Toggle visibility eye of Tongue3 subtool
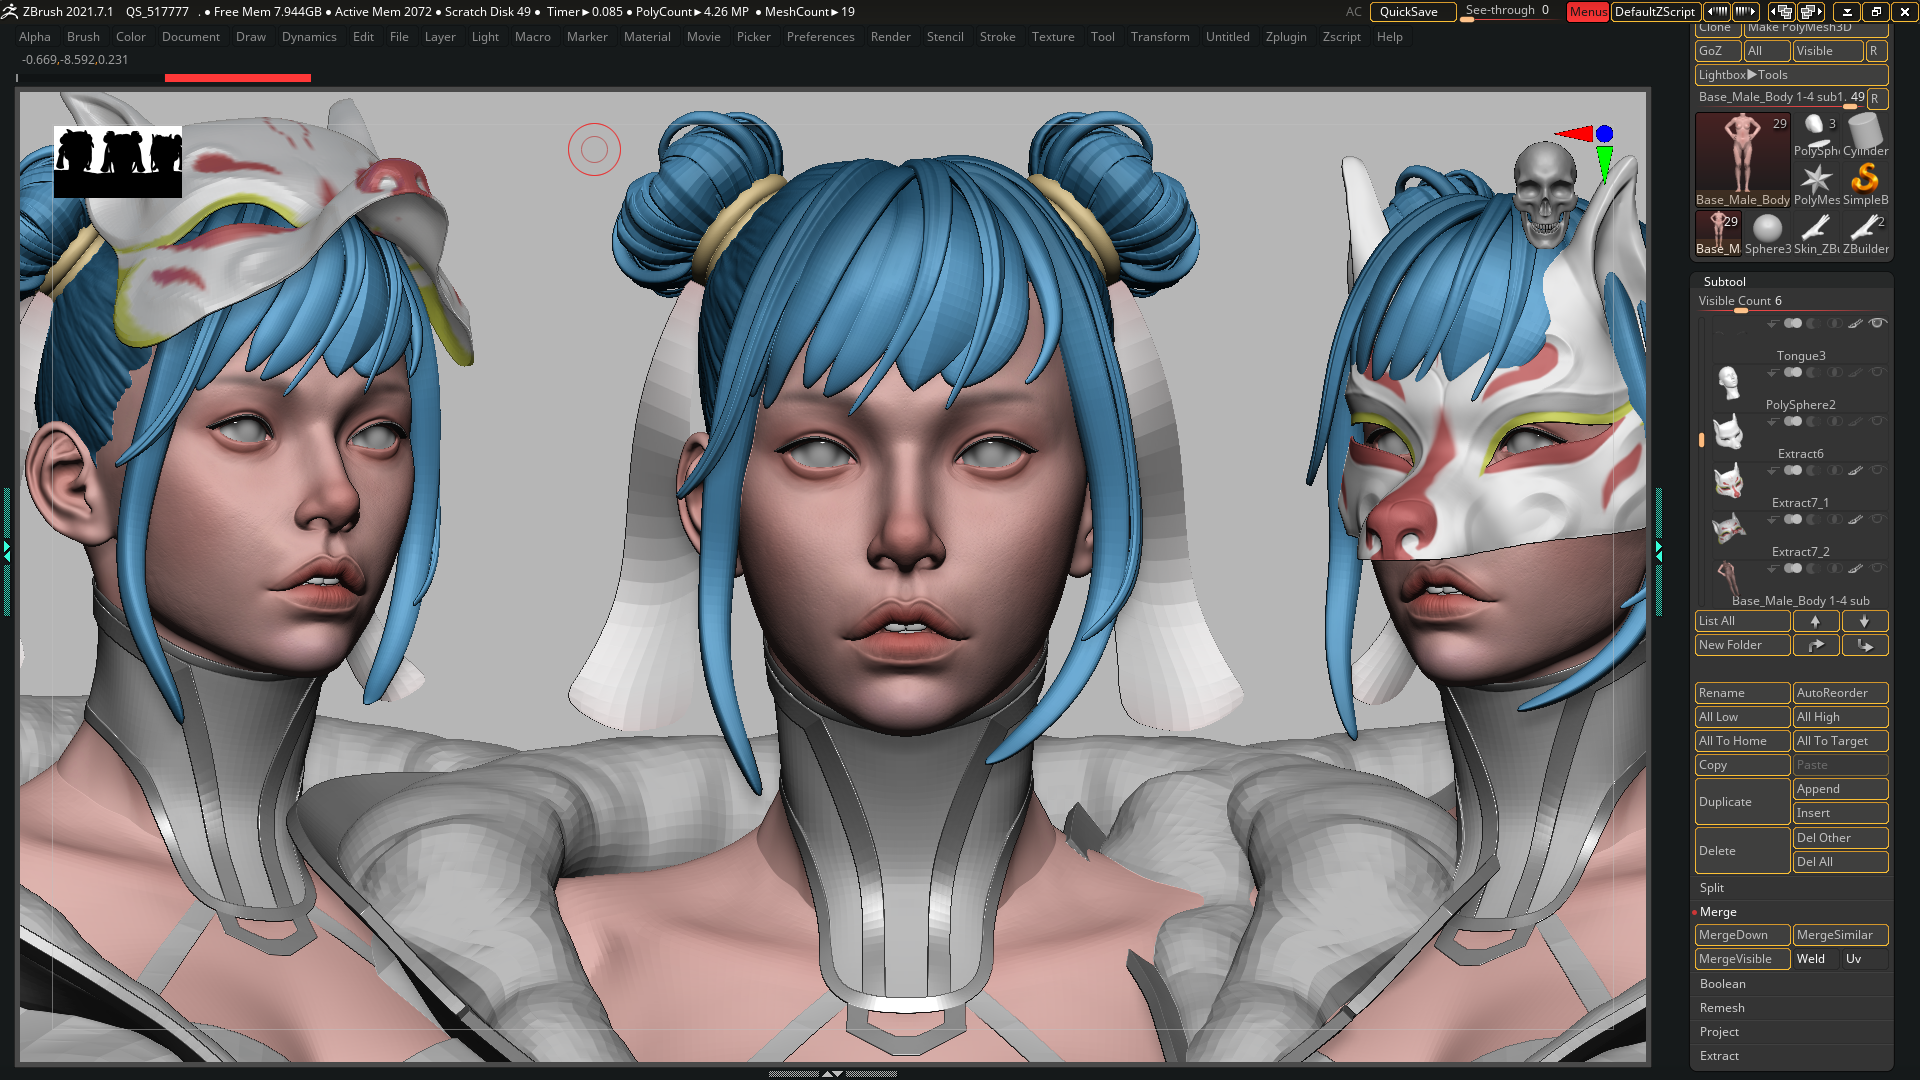 [1878, 323]
